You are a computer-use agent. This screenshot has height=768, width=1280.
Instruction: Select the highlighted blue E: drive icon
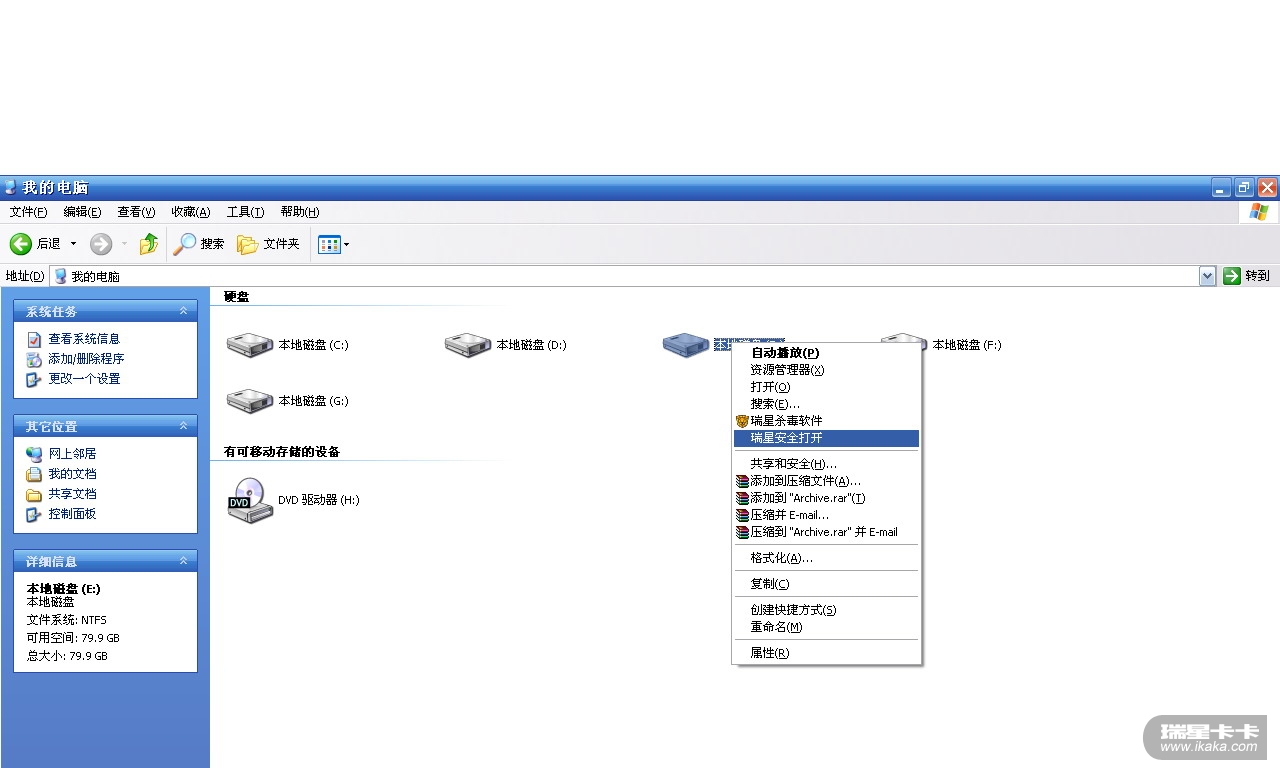point(686,345)
